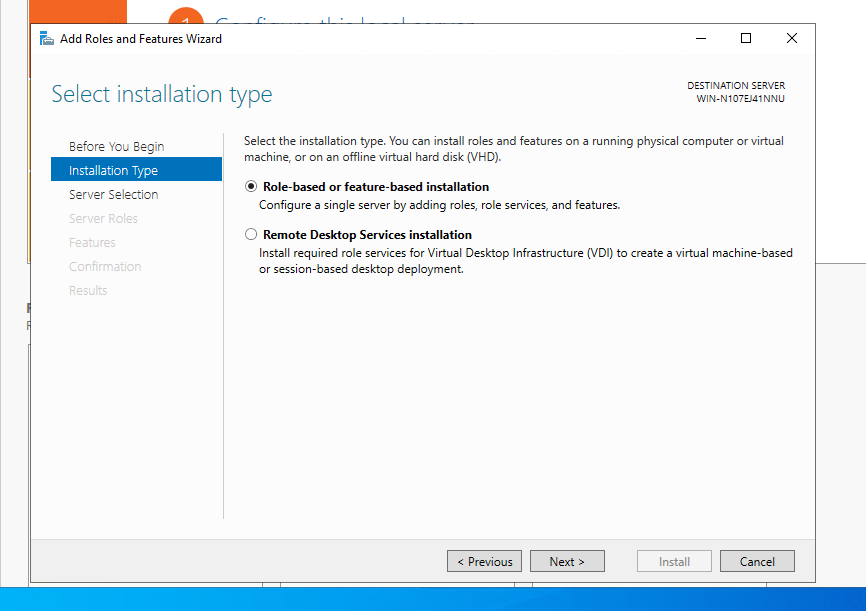Screen dimensions: 866x611
Task: Click the Confirmation step in sidebar
Action: 105,267
